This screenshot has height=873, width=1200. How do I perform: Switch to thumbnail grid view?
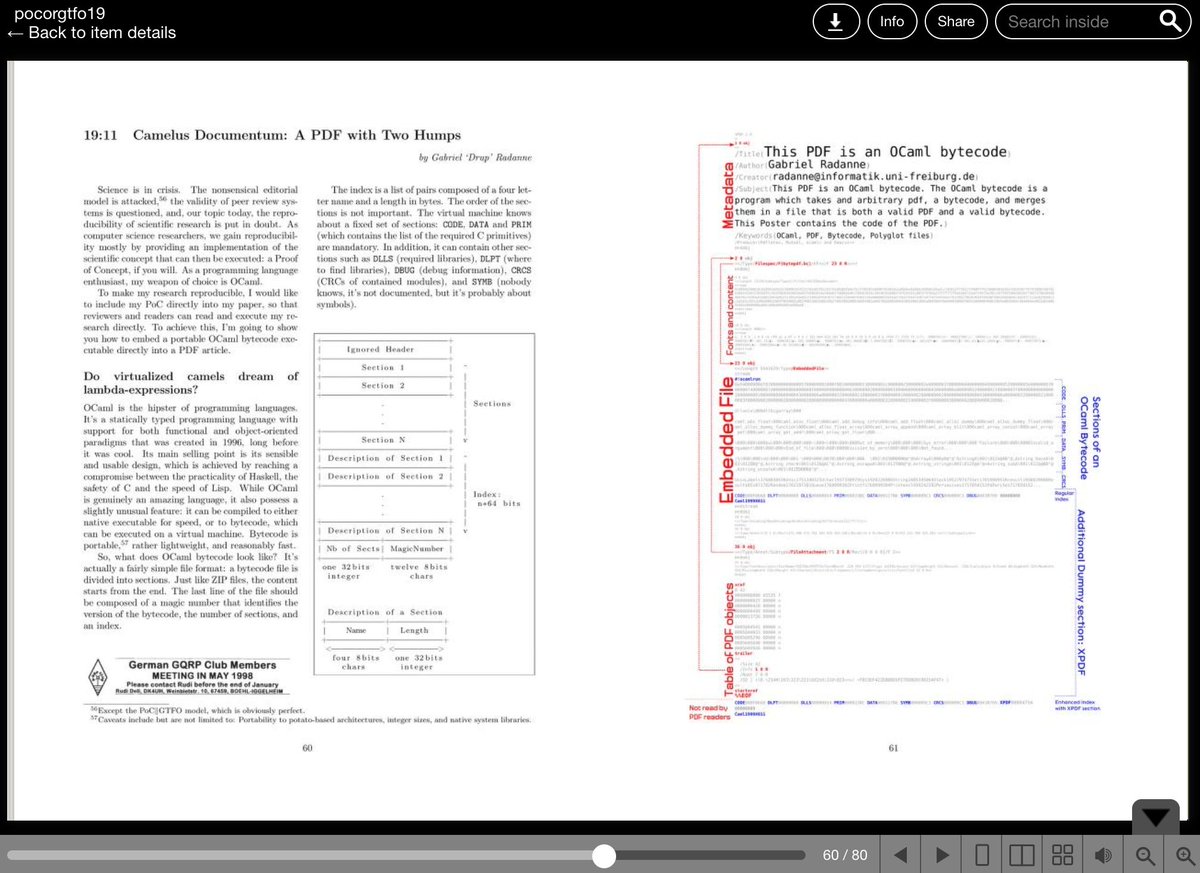click(1063, 855)
